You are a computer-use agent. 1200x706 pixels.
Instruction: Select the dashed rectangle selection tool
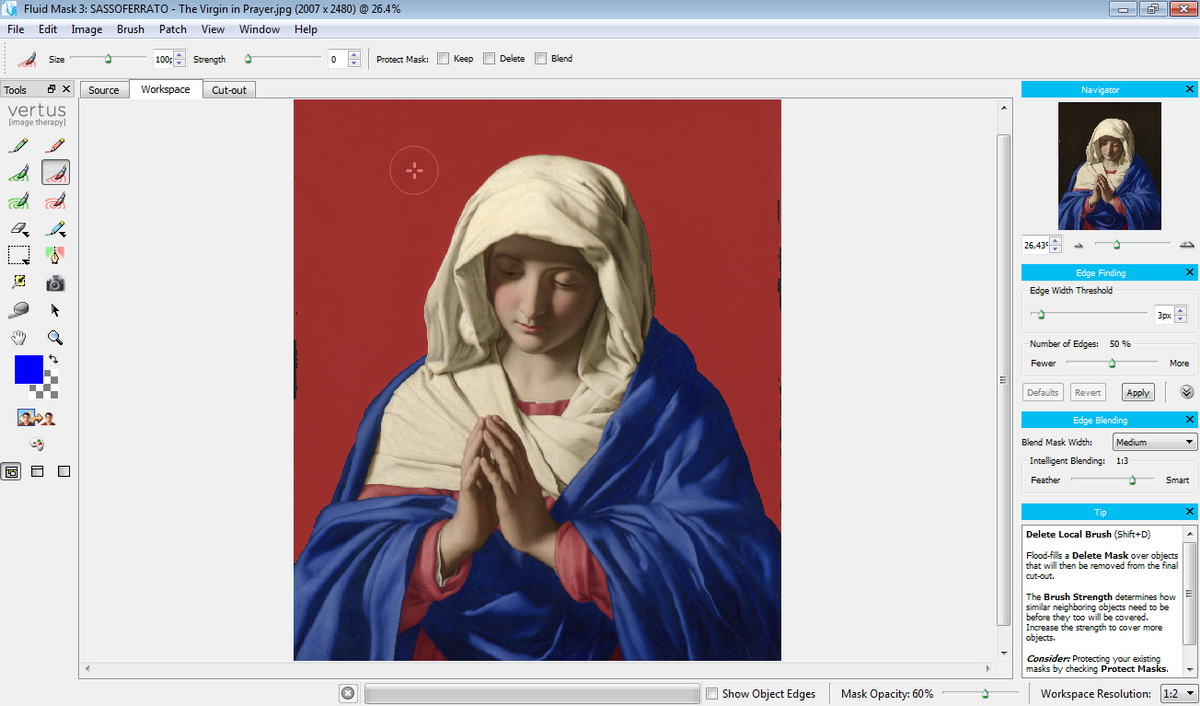pos(18,256)
